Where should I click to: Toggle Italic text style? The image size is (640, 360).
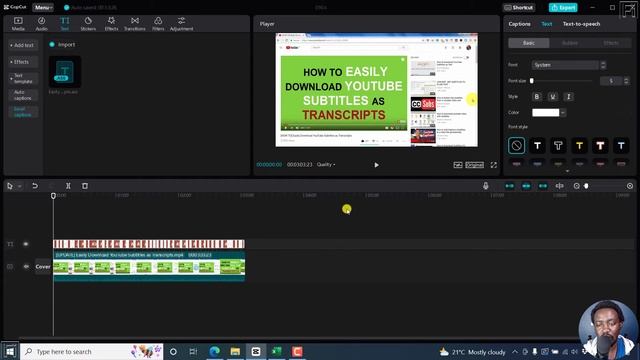coord(569,97)
